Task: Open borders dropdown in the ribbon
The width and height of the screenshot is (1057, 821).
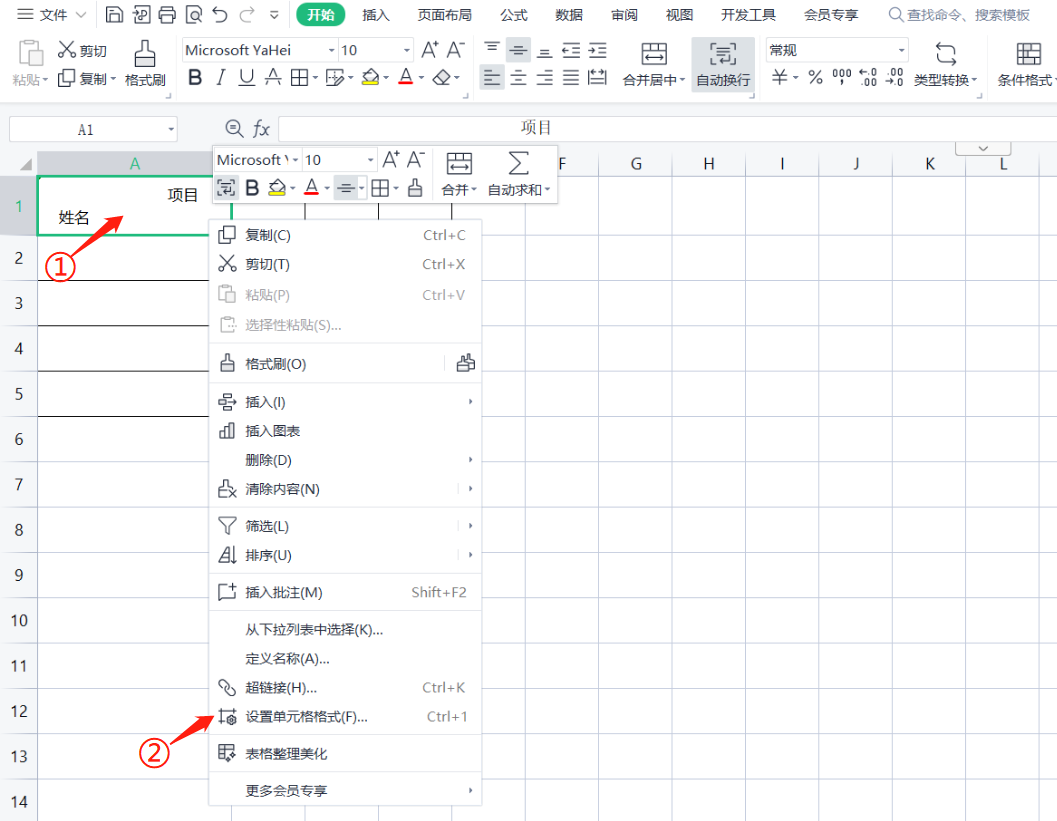Action: 315,78
